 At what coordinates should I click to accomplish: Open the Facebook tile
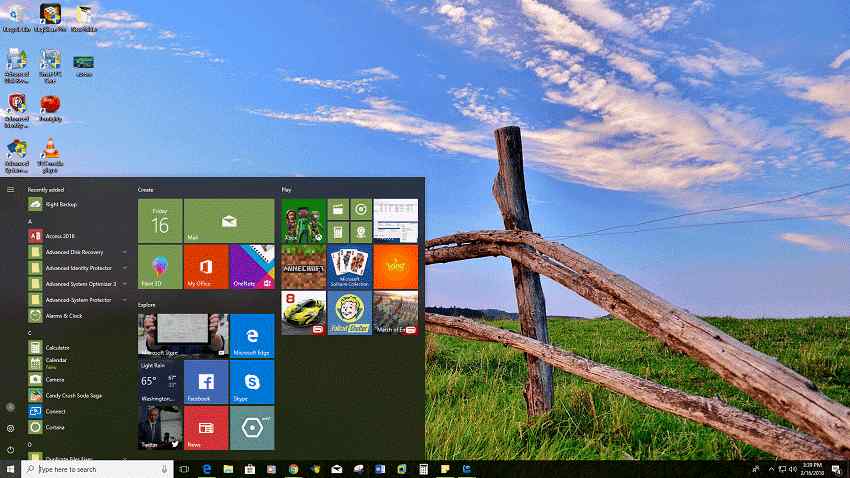point(206,382)
